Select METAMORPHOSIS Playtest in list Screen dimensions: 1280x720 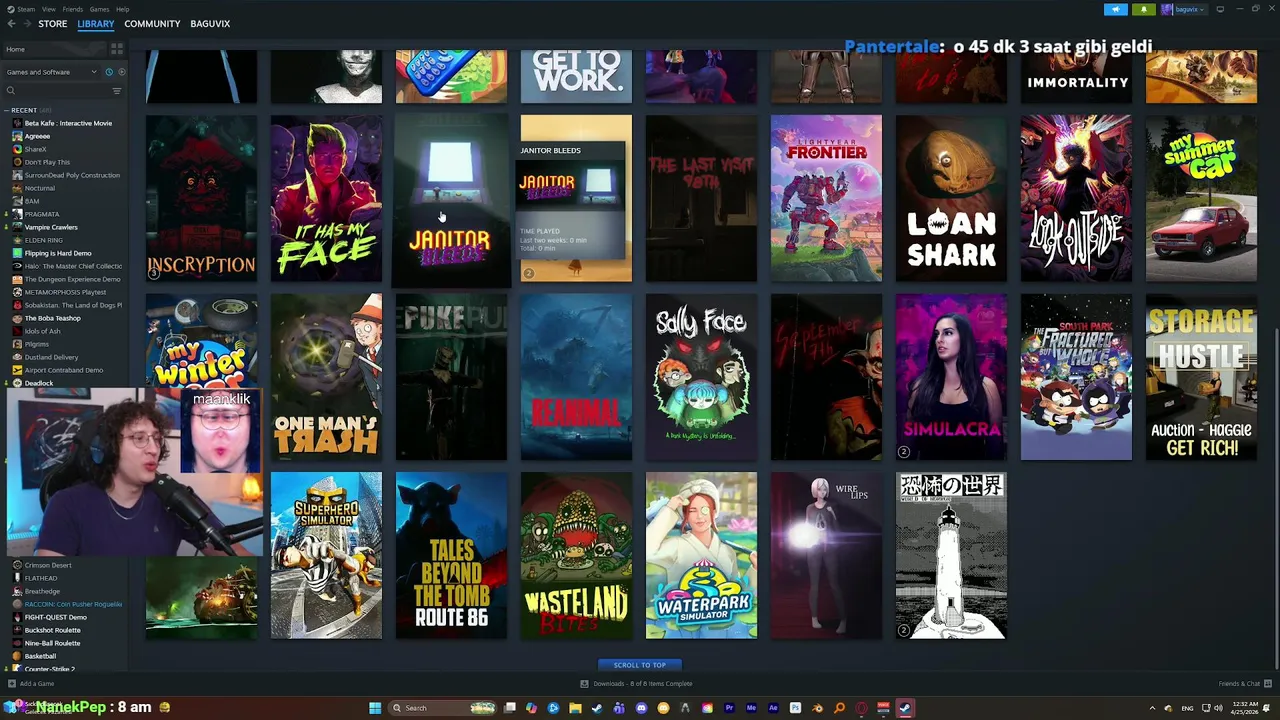[65, 292]
